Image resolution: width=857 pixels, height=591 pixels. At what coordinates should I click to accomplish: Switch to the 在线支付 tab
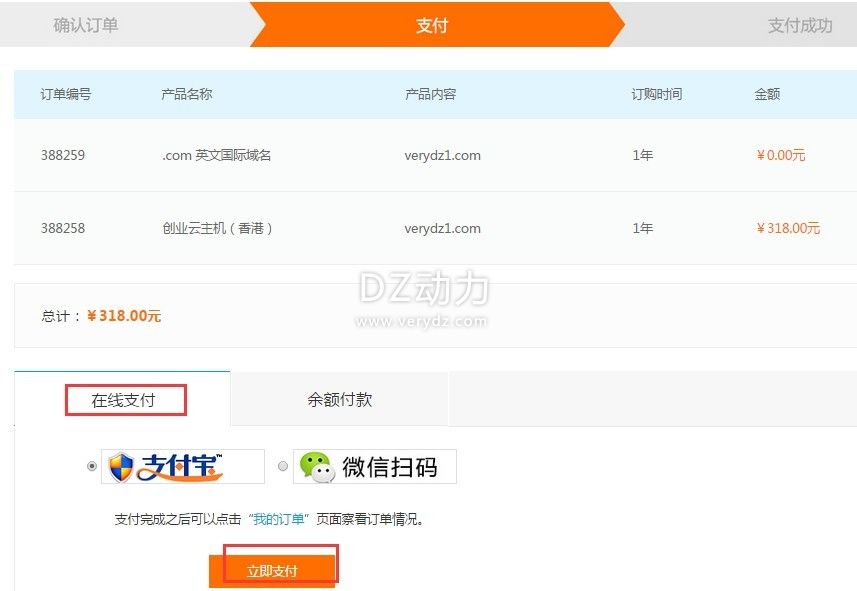pos(123,400)
